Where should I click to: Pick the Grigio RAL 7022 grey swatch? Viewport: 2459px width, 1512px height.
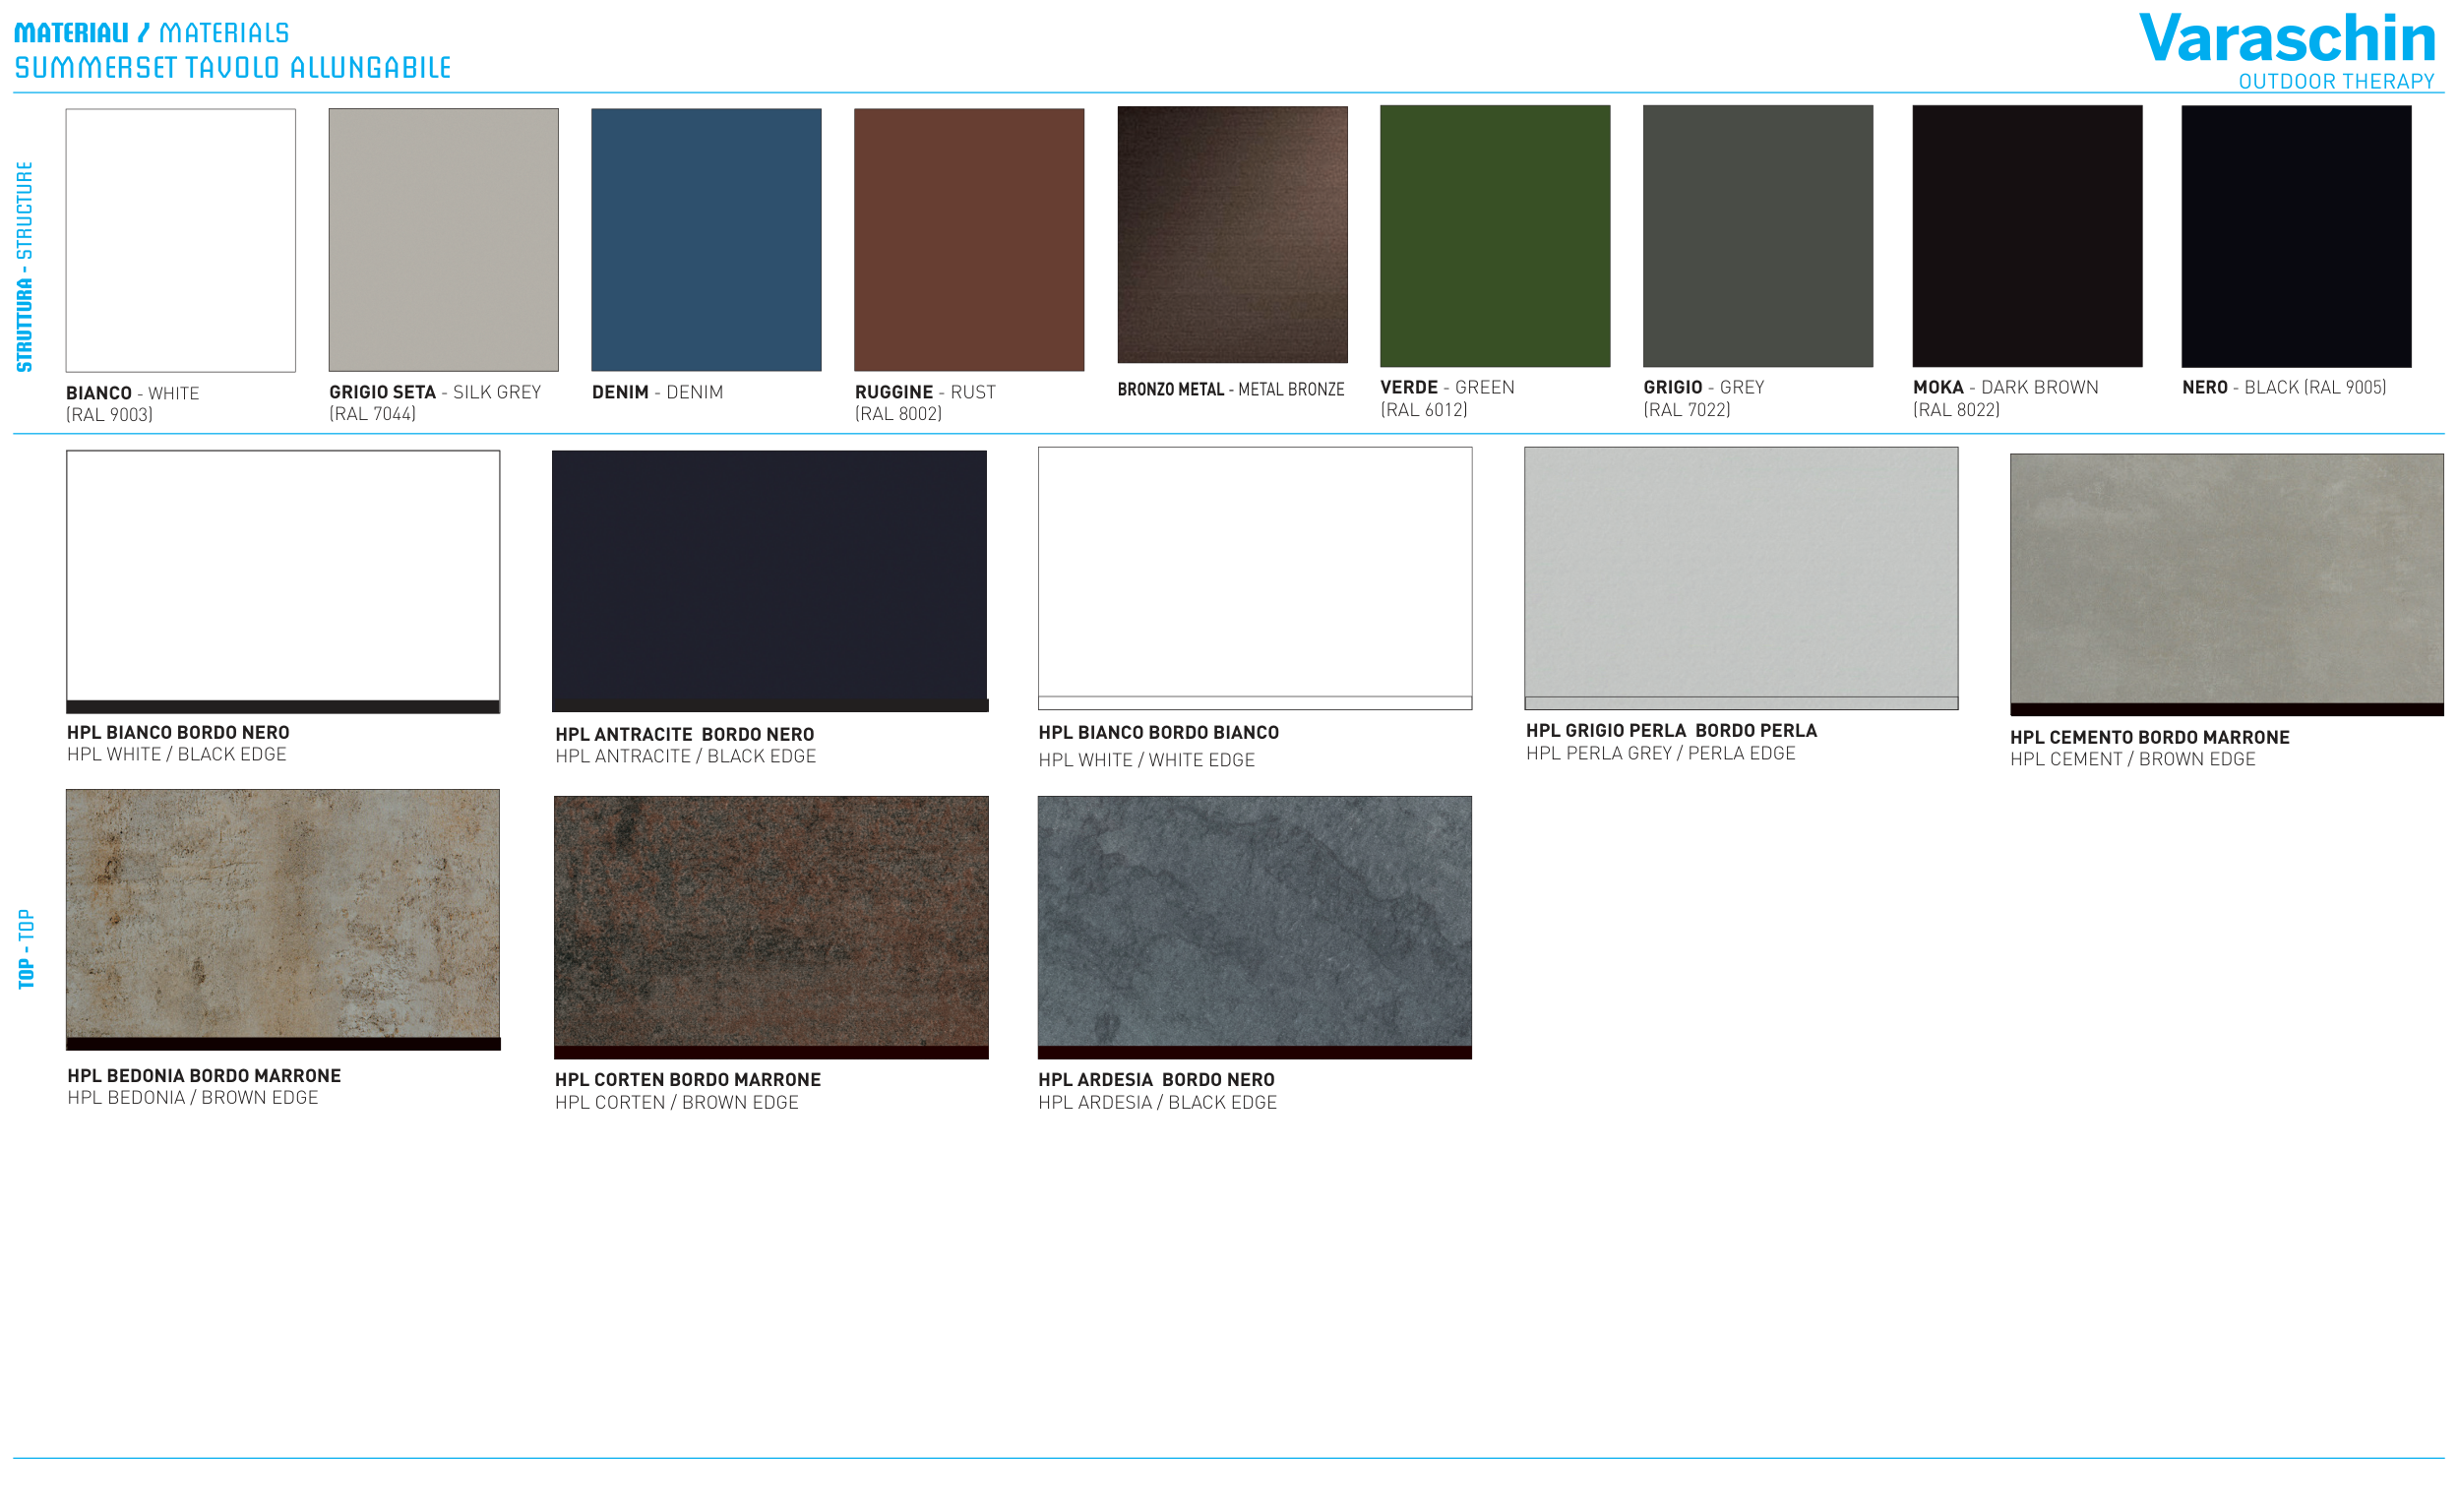click(x=1759, y=236)
